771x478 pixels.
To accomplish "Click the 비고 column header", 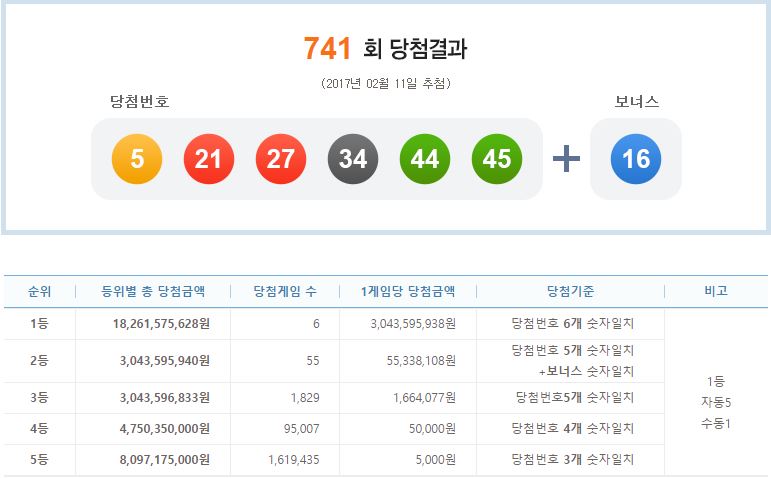I will tap(716, 292).
